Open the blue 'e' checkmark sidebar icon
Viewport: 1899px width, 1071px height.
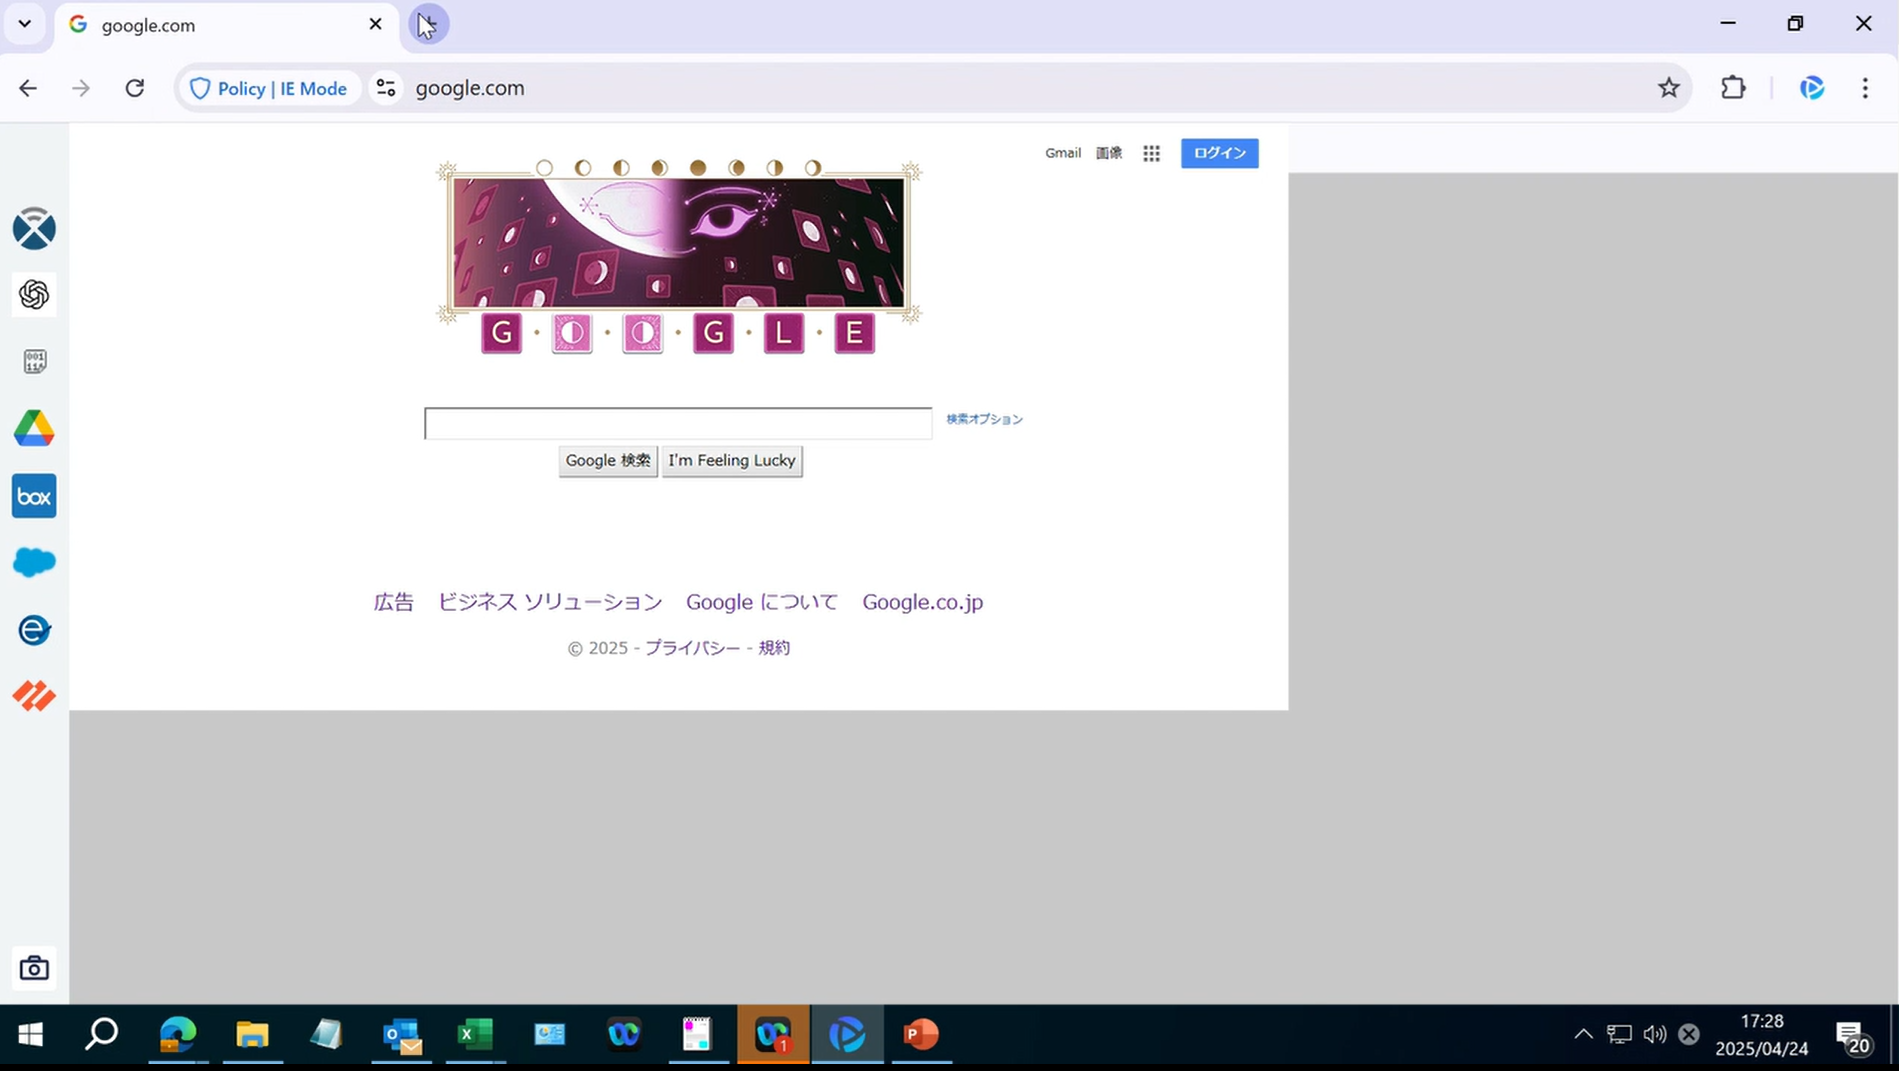tap(34, 630)
